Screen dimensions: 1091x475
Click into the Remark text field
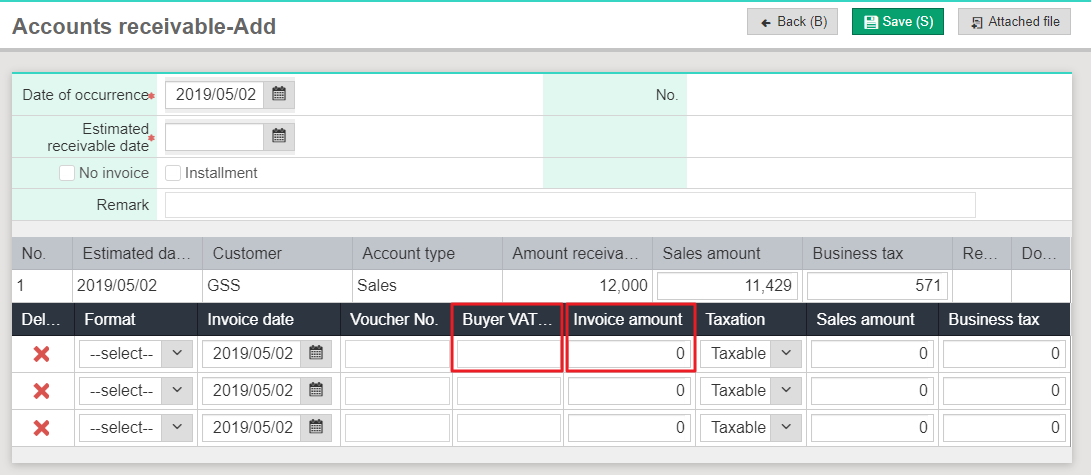570,205
